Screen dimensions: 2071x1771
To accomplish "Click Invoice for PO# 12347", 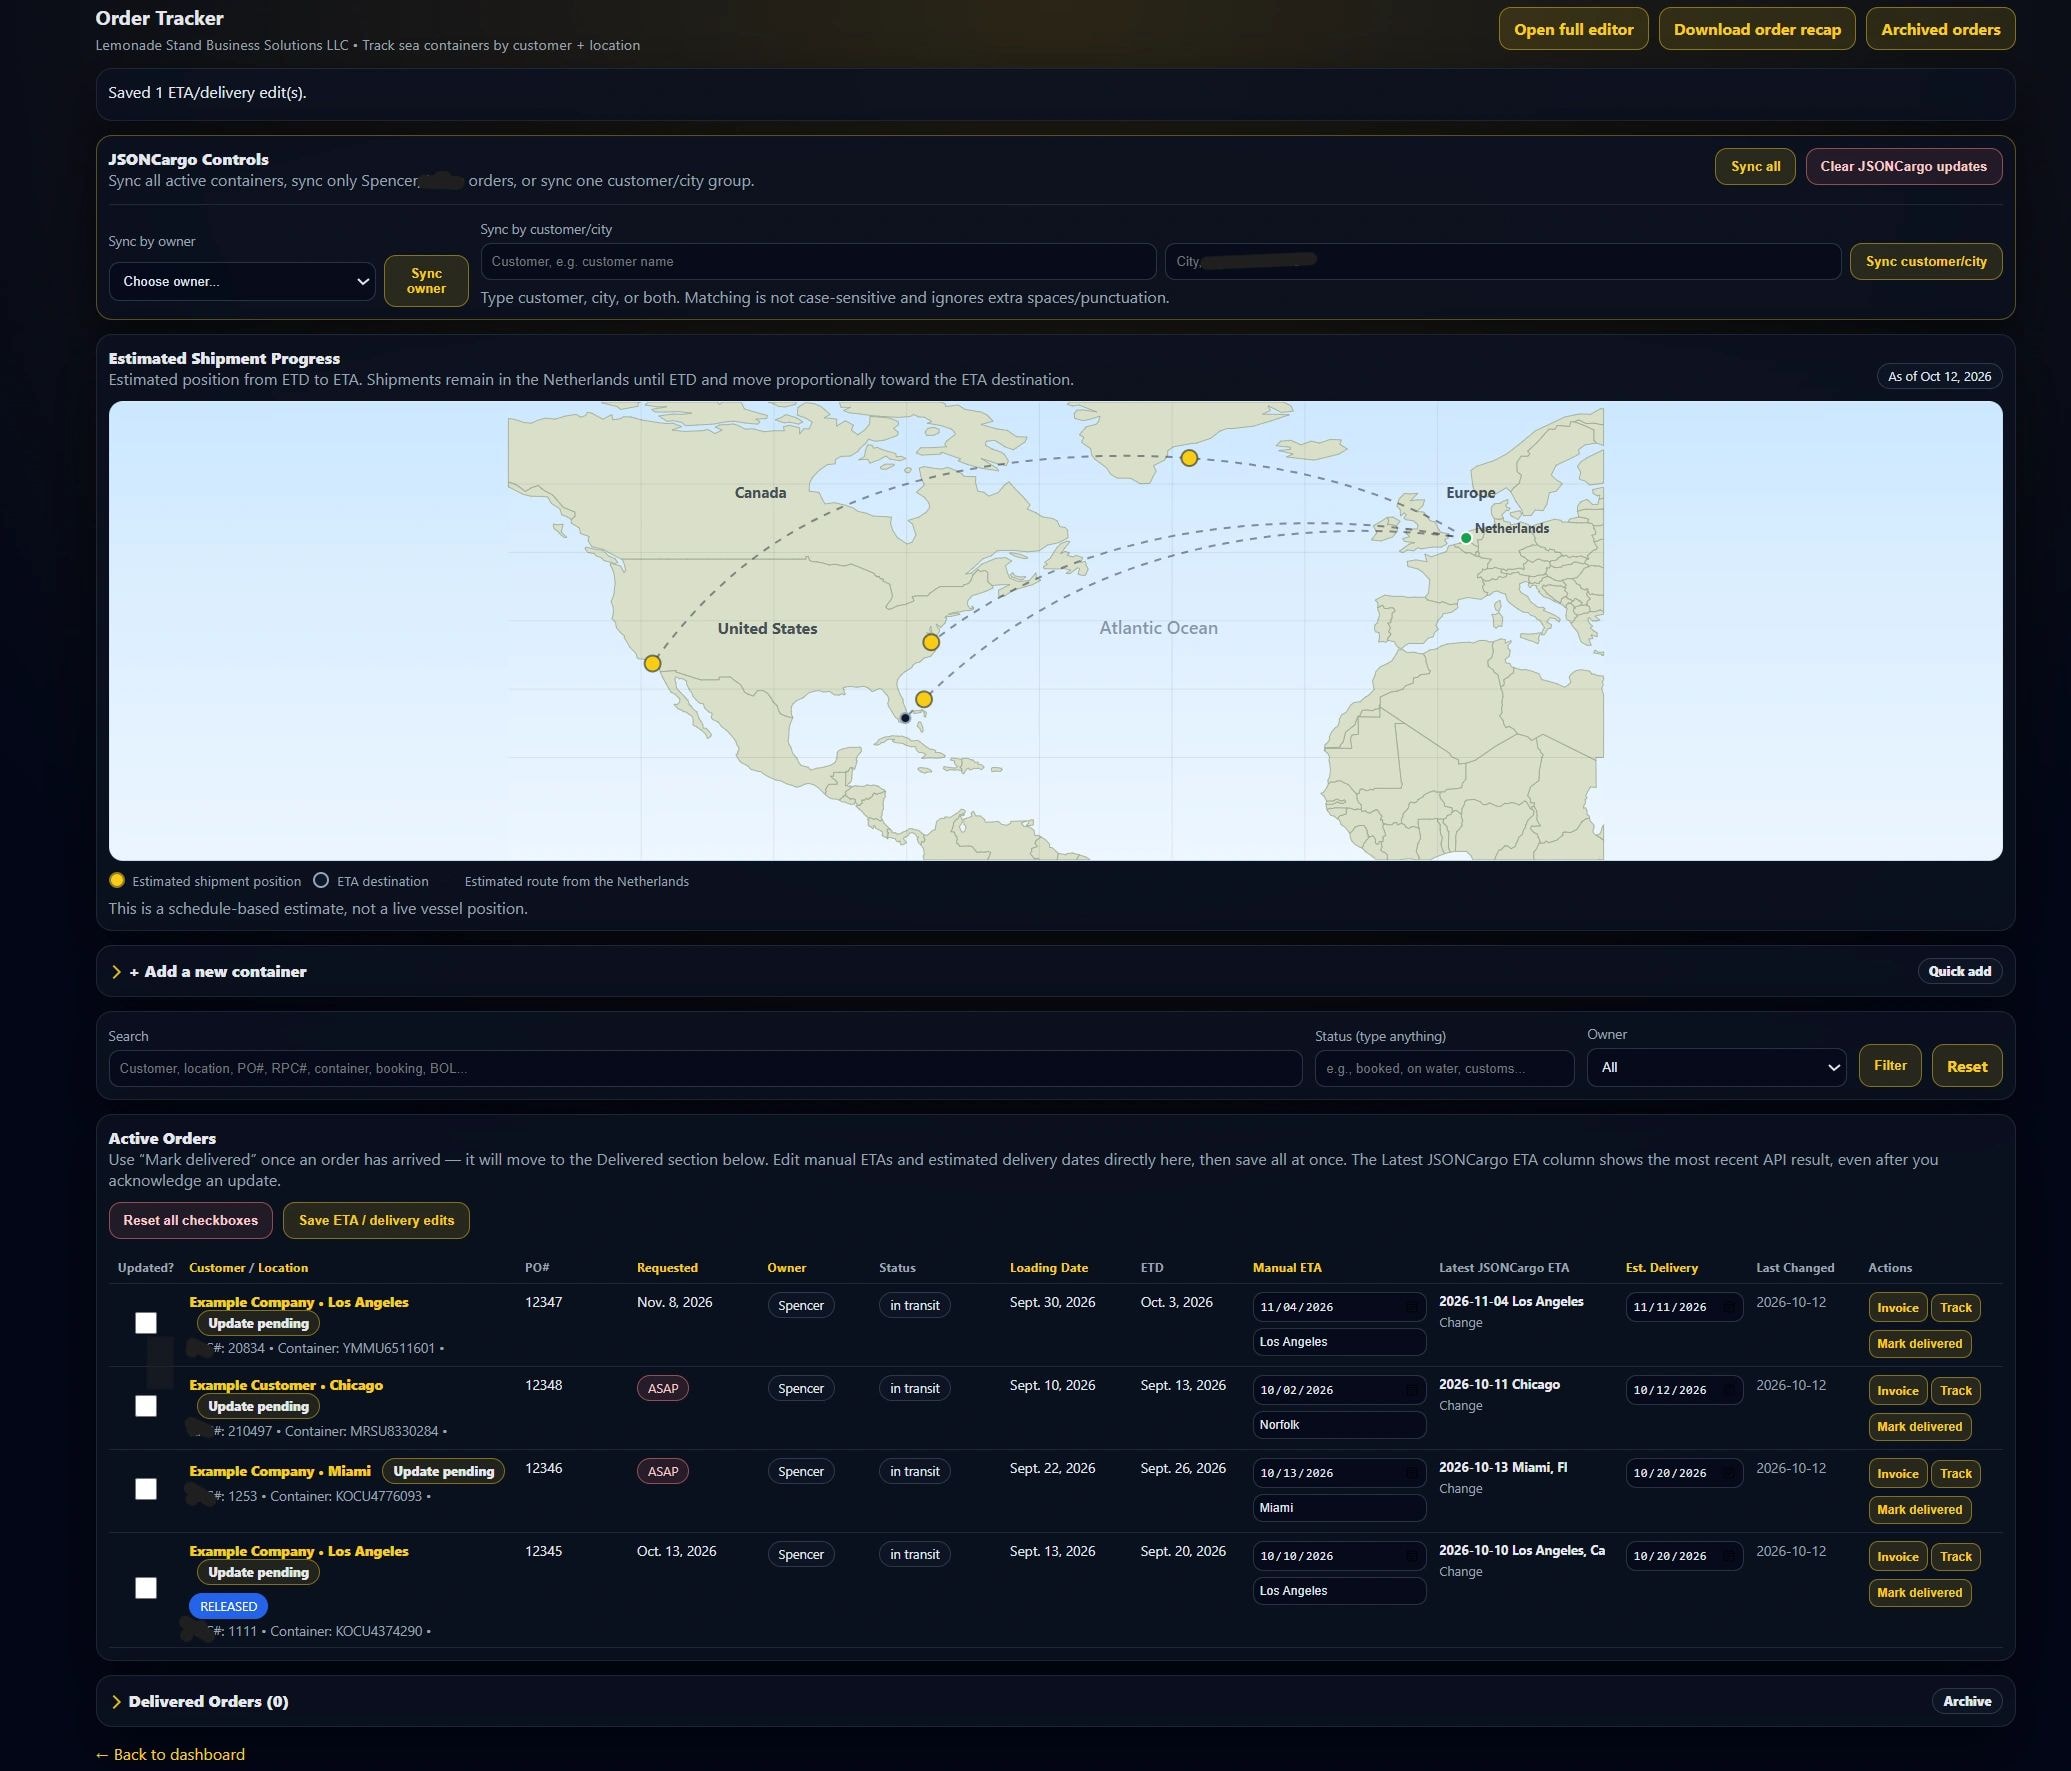I will [1897, 1307].
